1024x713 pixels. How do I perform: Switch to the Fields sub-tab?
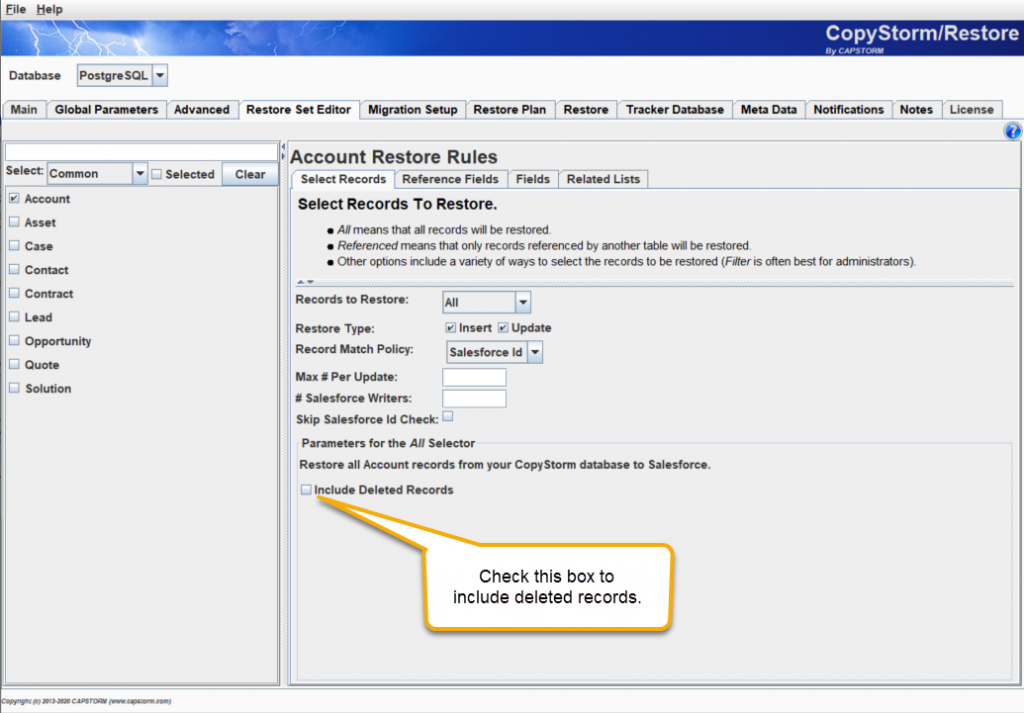click(533, 179)
